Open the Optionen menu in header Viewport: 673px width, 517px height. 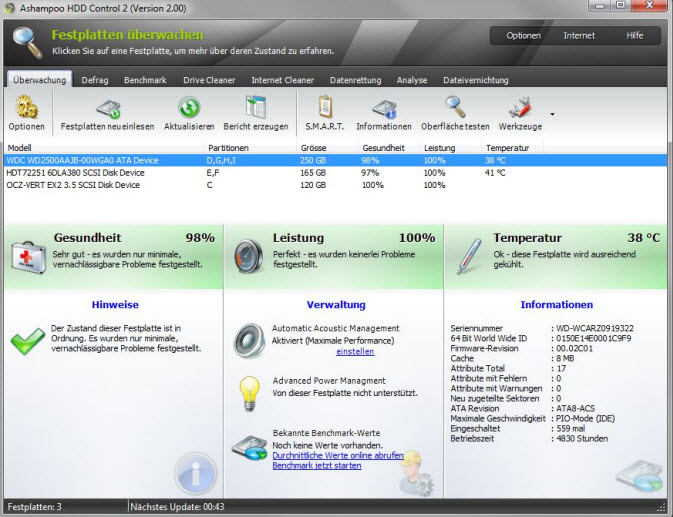click(x=523, y=36)
